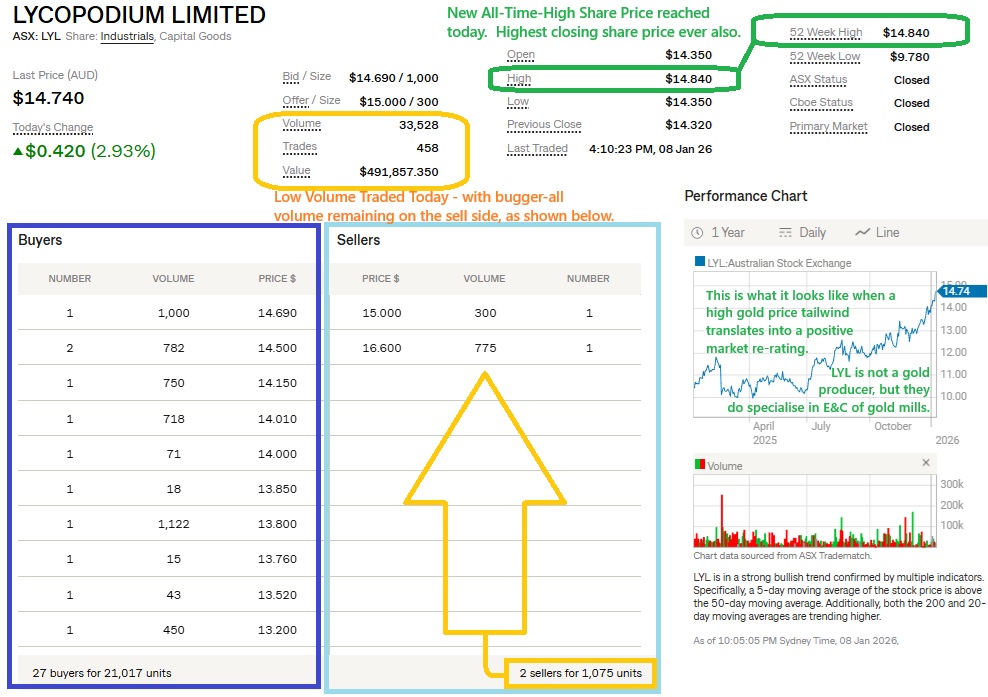Select the Previous Close label
The height and width of the screenshot is (697, 988).
click(x=543, y=125)
